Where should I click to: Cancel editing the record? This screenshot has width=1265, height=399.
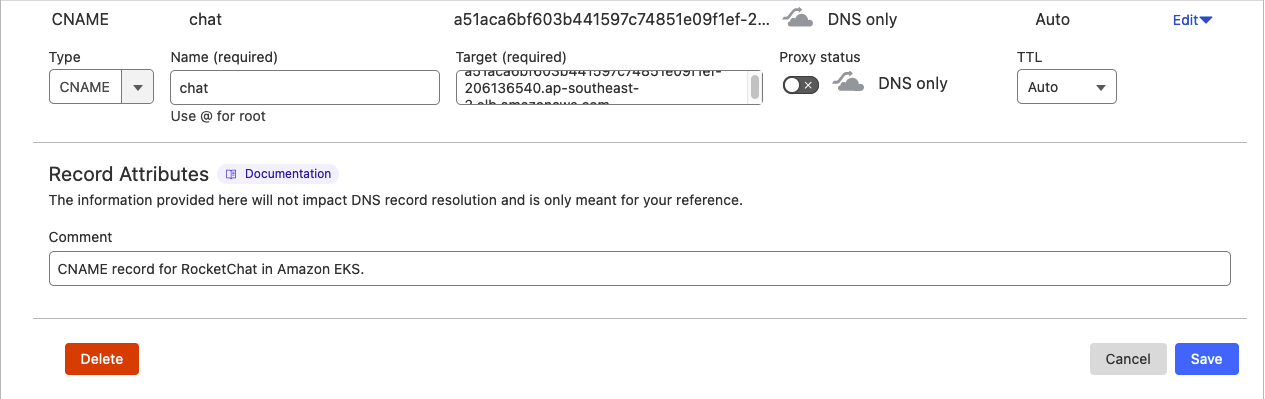click(x=1128, y=359)
